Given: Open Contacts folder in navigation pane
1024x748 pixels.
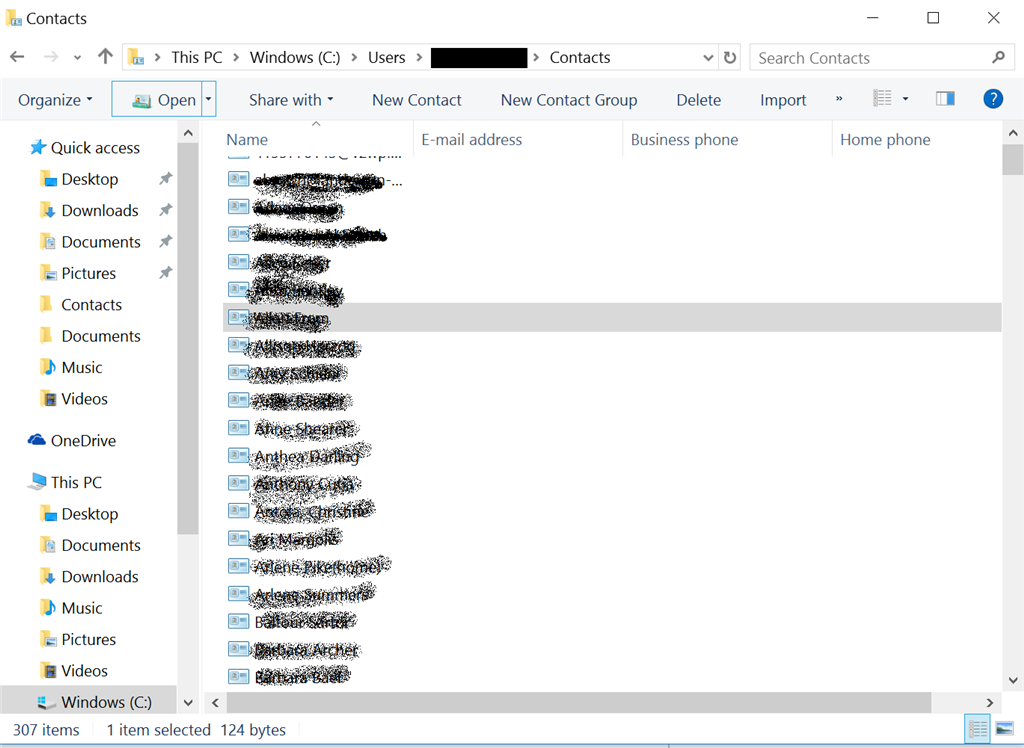Looking at the screenshot, I should (91, 304).
